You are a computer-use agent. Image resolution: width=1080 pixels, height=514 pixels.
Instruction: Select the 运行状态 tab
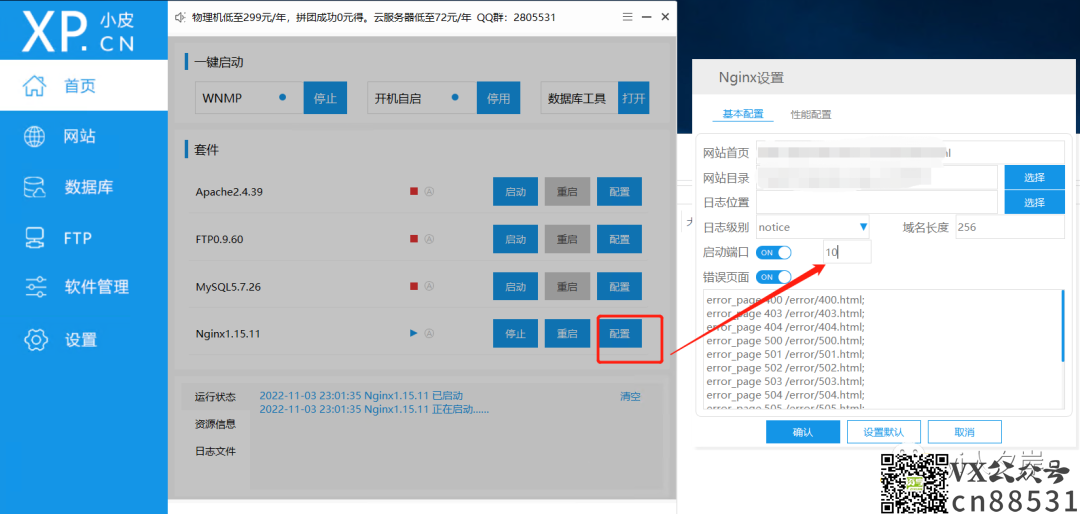(x=215, y=397)
